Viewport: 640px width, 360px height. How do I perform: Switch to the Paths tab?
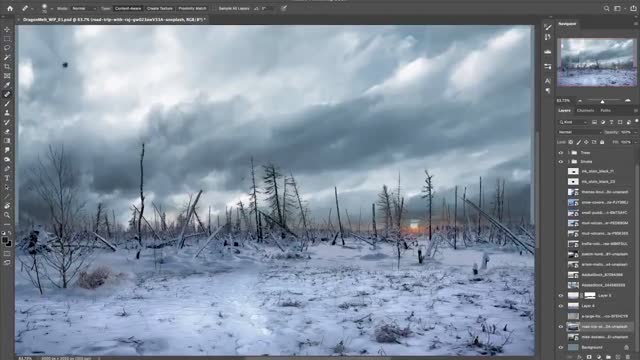(x=606, y=111)
